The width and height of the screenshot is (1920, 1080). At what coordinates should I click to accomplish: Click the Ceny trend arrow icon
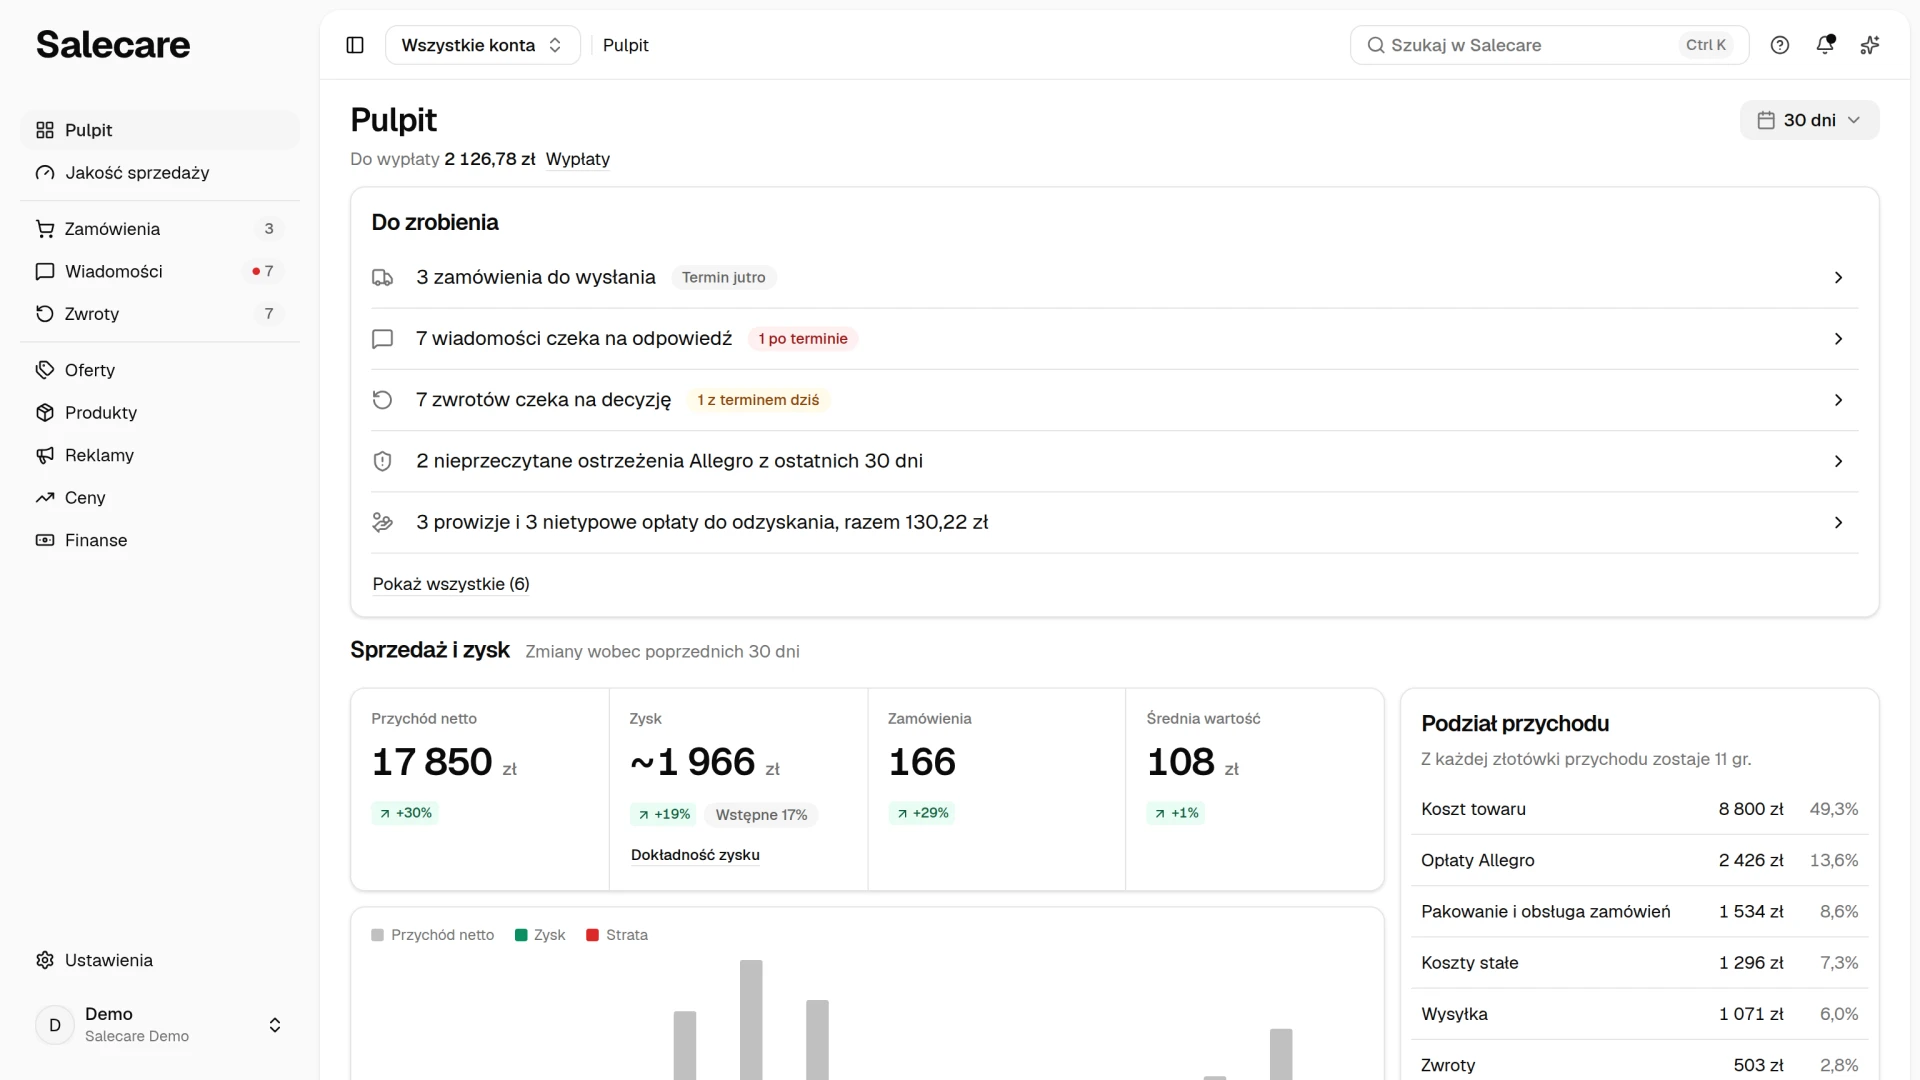pos(45,498)
